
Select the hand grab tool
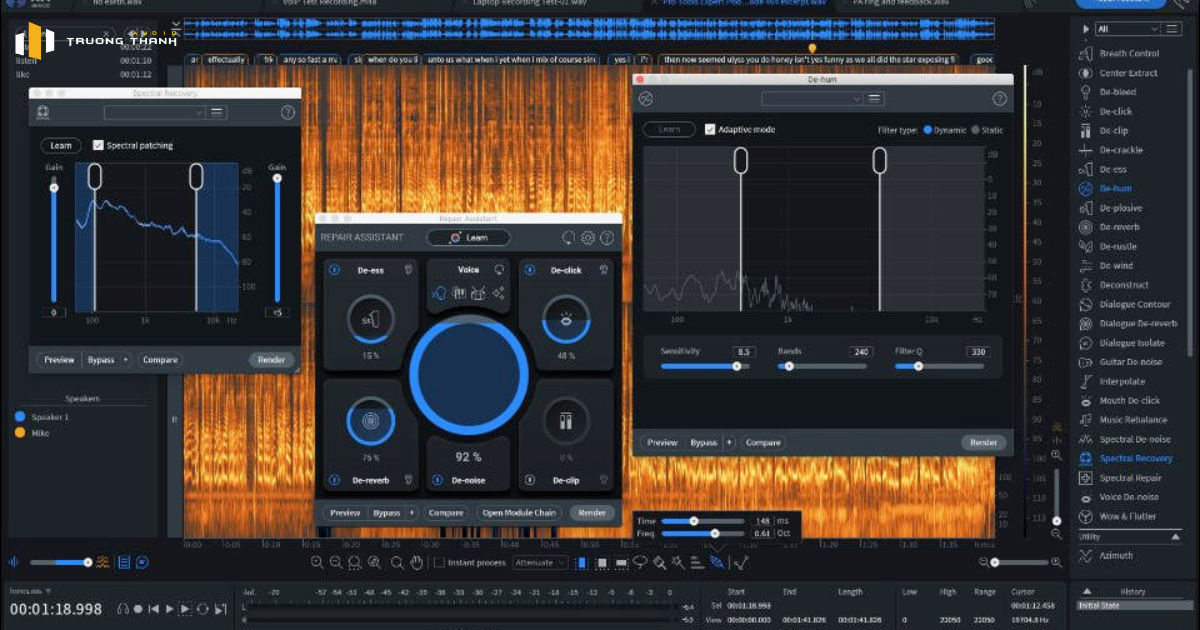[416, 563]
